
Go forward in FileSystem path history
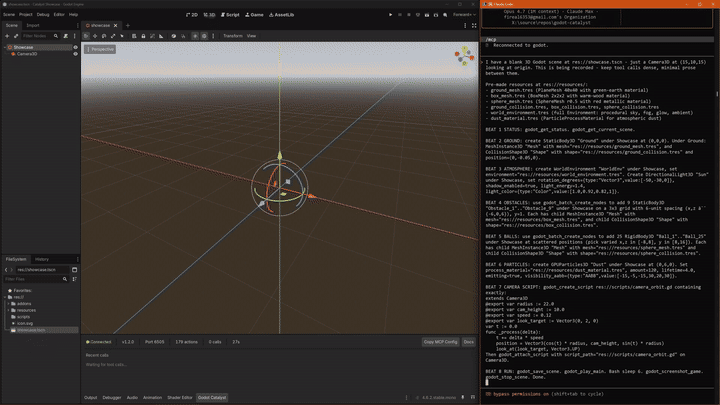click(x=11, y=270)
